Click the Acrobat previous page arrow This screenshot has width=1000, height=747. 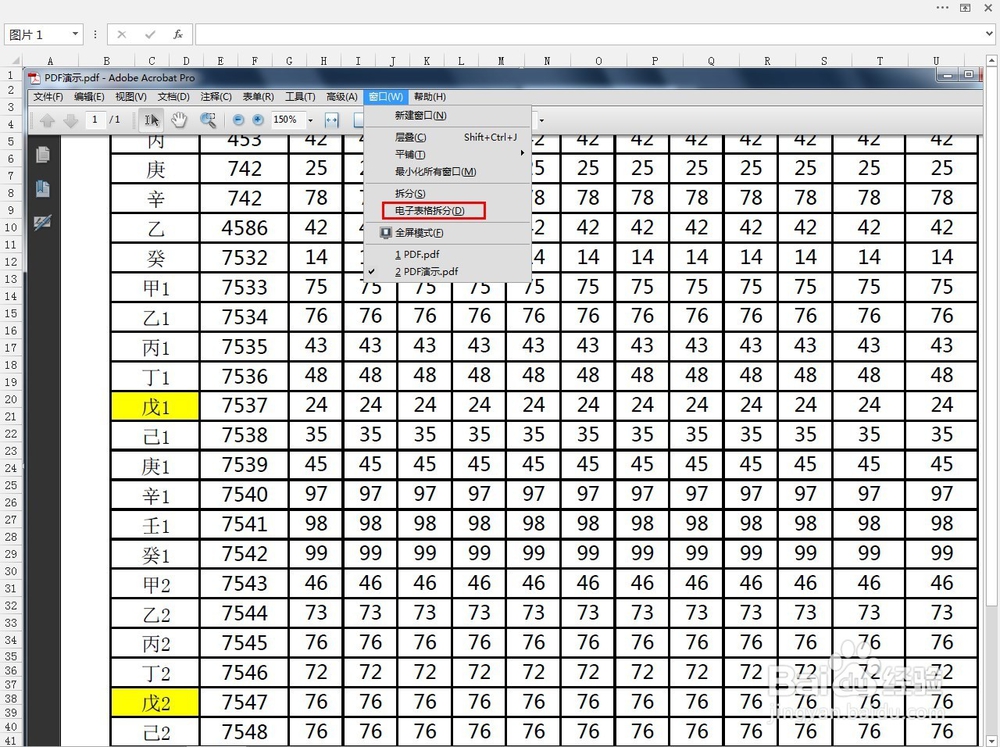[x=47, y=120]
